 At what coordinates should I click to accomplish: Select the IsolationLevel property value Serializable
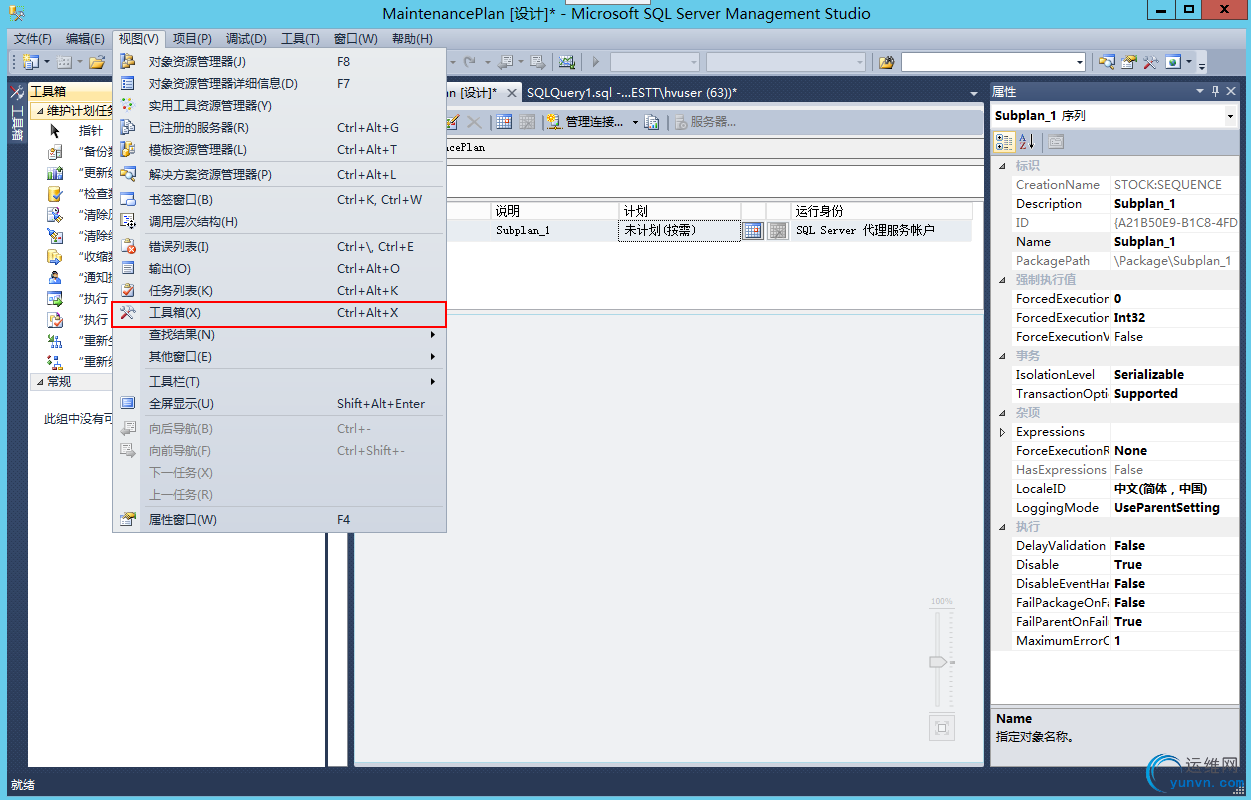1175,375
